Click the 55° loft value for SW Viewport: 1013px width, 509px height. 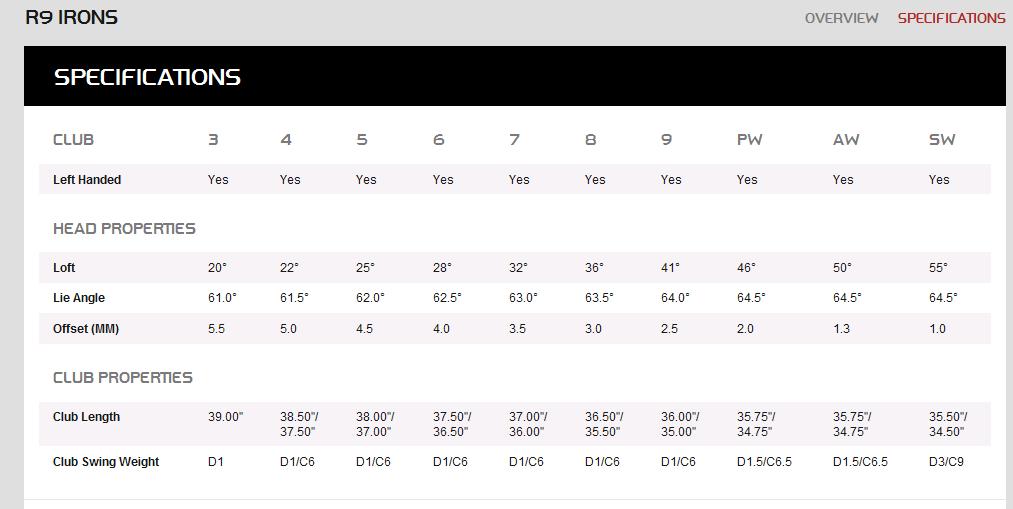click(938, 267)
